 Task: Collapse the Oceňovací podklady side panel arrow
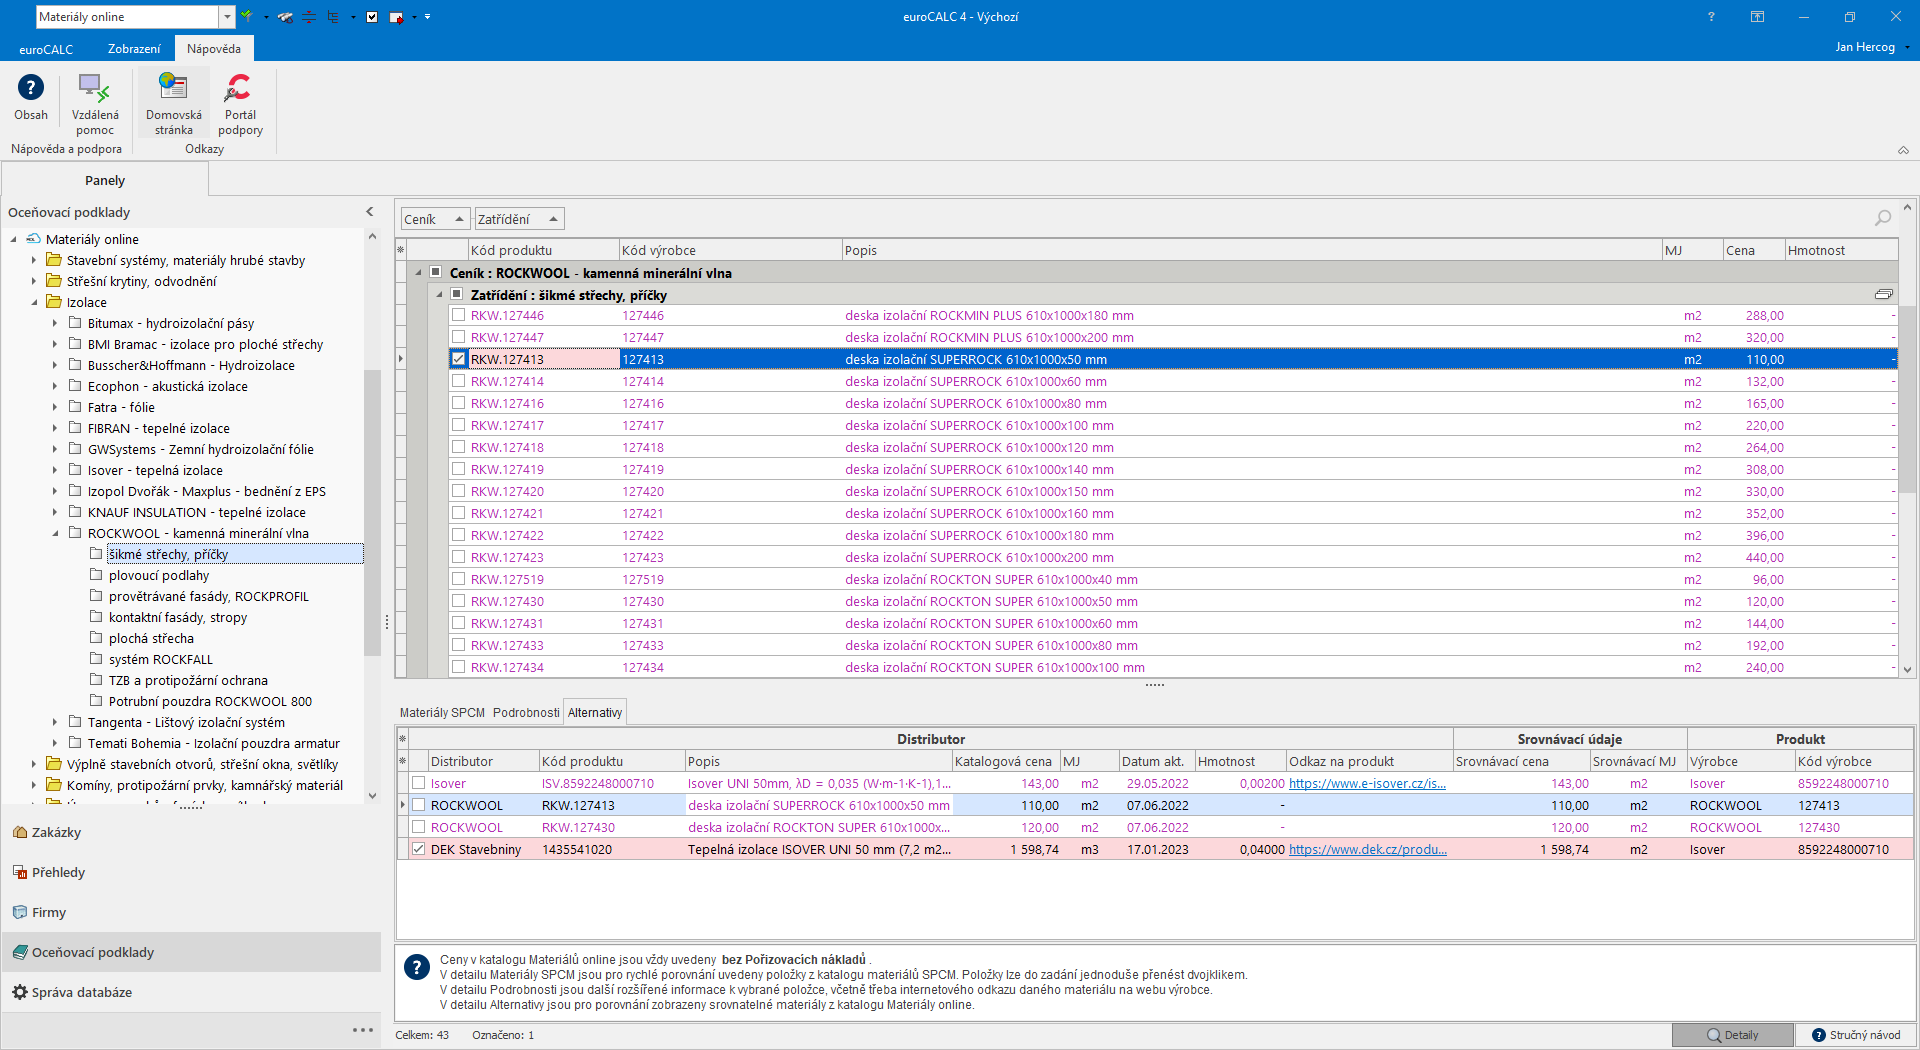tap(369, 212)
